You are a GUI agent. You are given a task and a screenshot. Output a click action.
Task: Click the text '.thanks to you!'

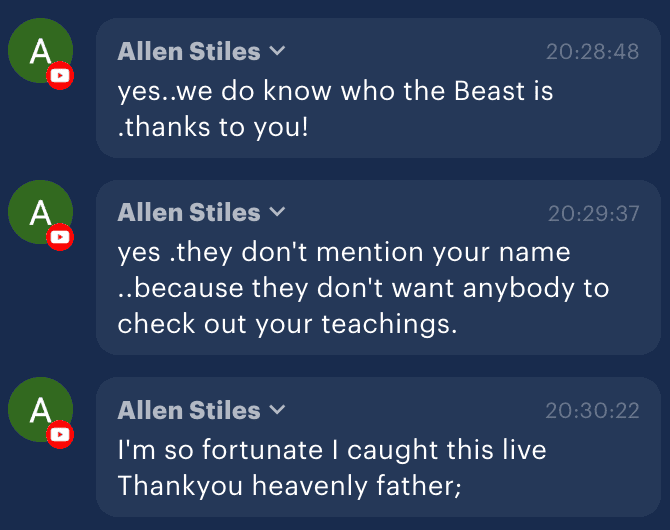tap(213, 127)
